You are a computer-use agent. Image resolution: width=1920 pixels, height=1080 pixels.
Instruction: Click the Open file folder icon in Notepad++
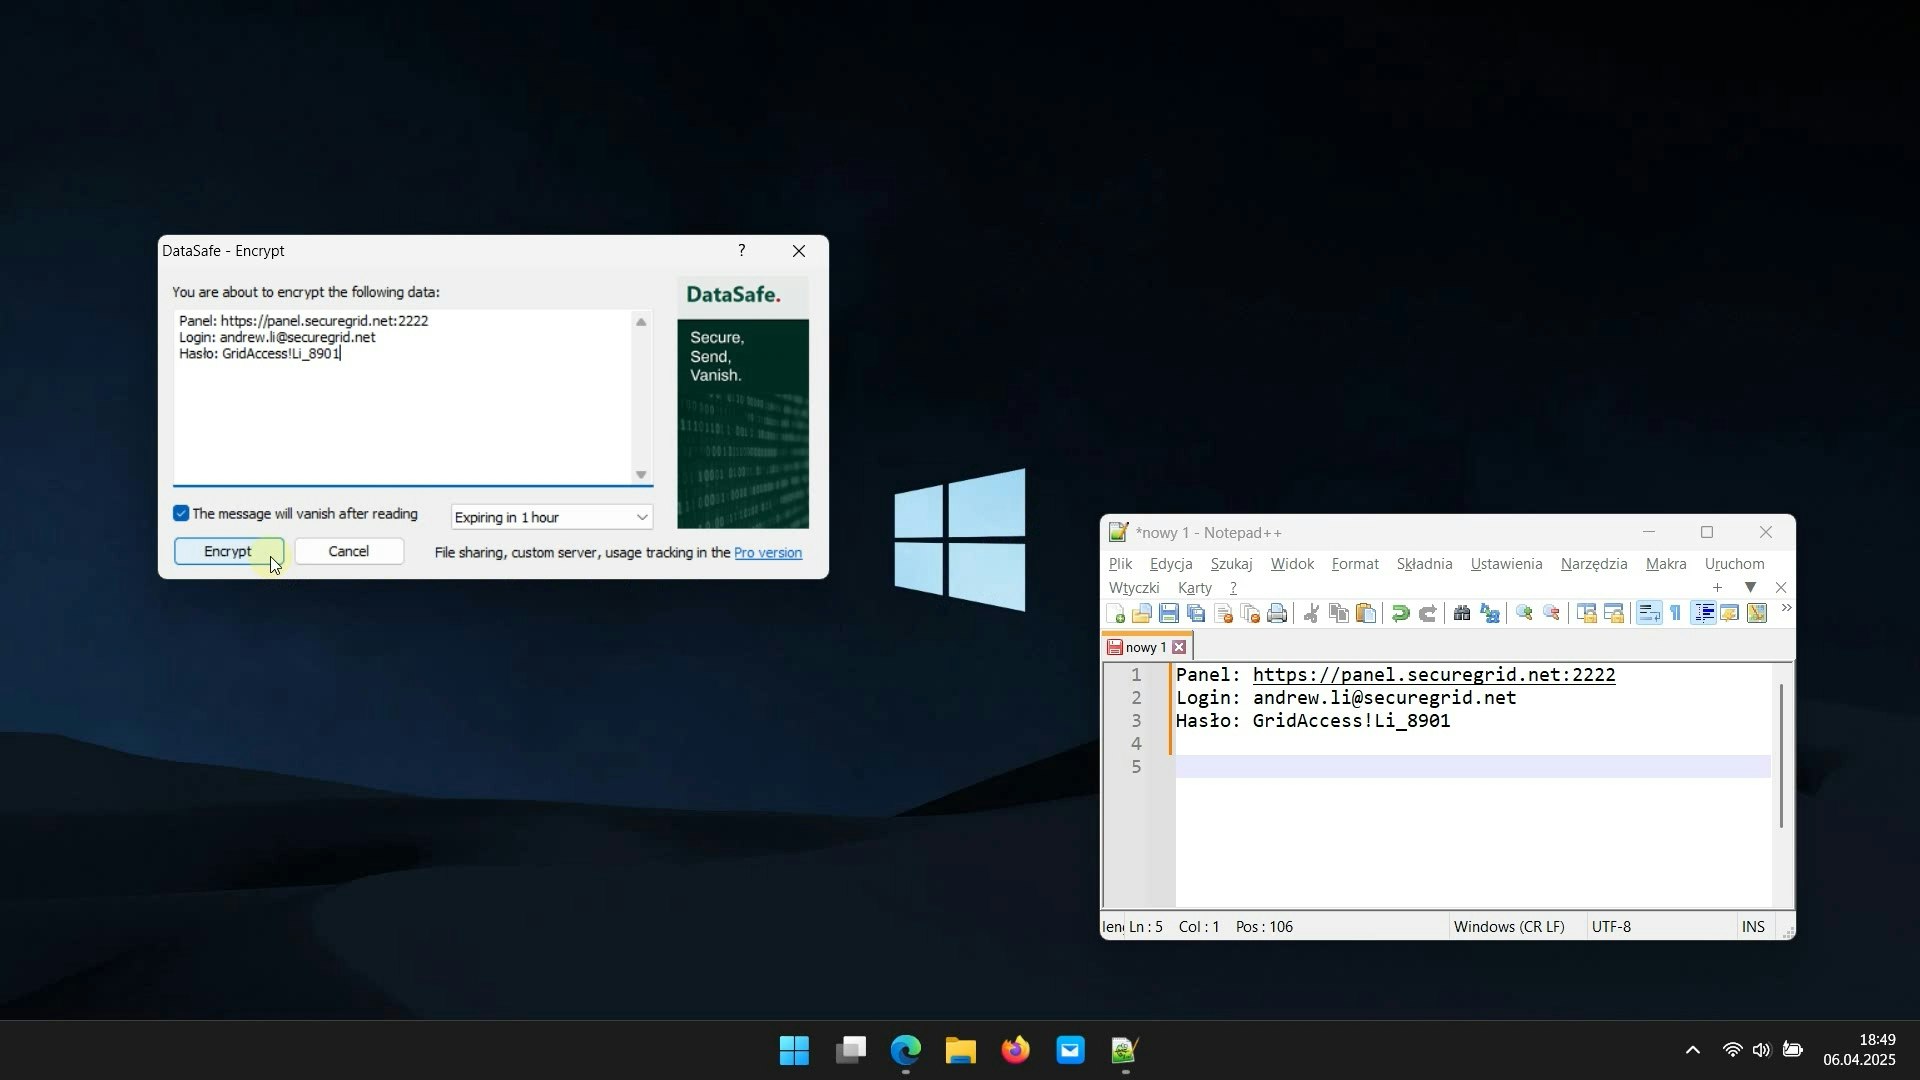click(1142, 614)
